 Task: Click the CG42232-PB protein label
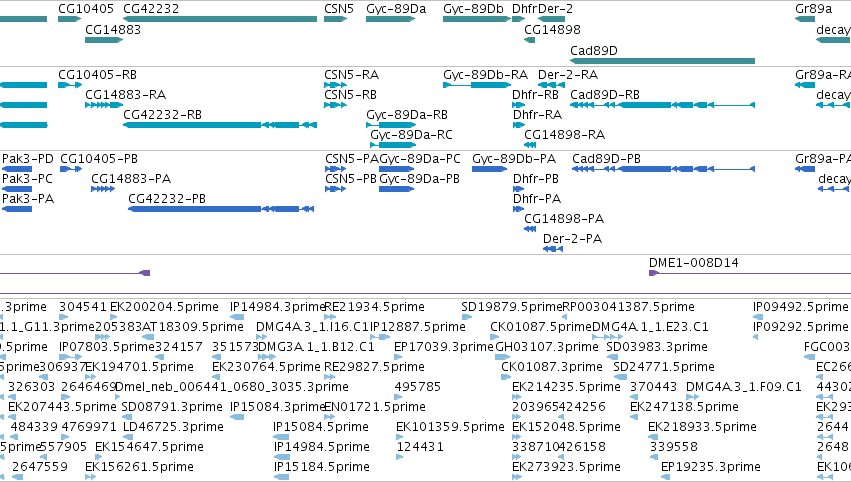pyautogui.click(x=167, y=199)
